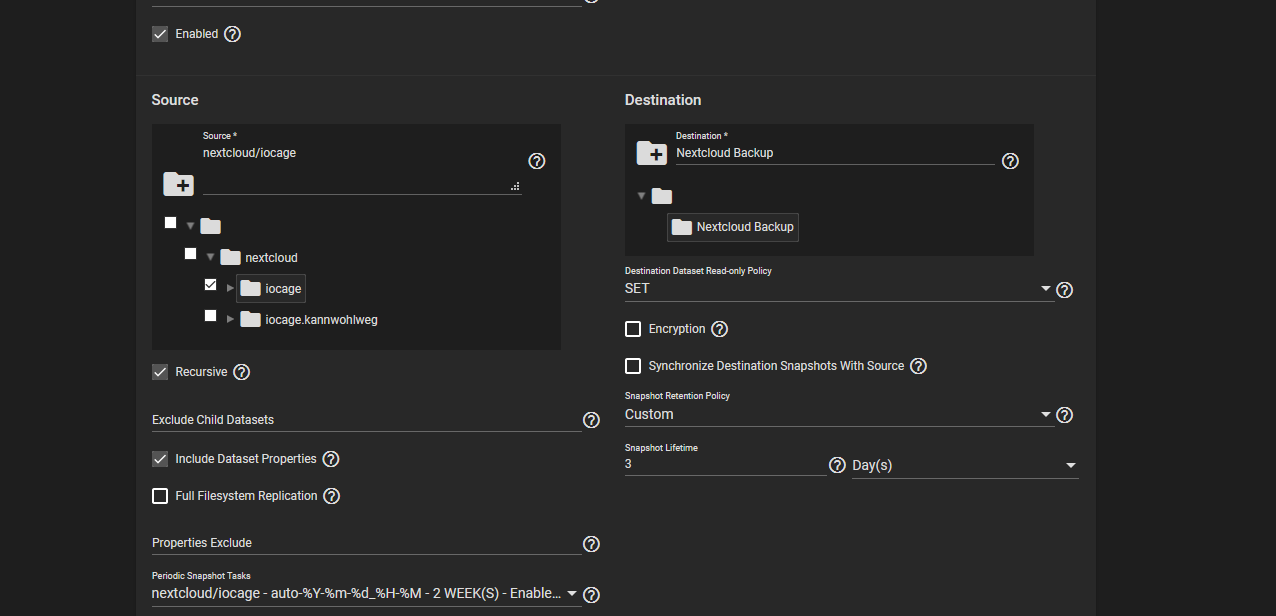The image size is (1276, 616).
Task: Click the Source path text area
Action: click(x=362, y=169)
